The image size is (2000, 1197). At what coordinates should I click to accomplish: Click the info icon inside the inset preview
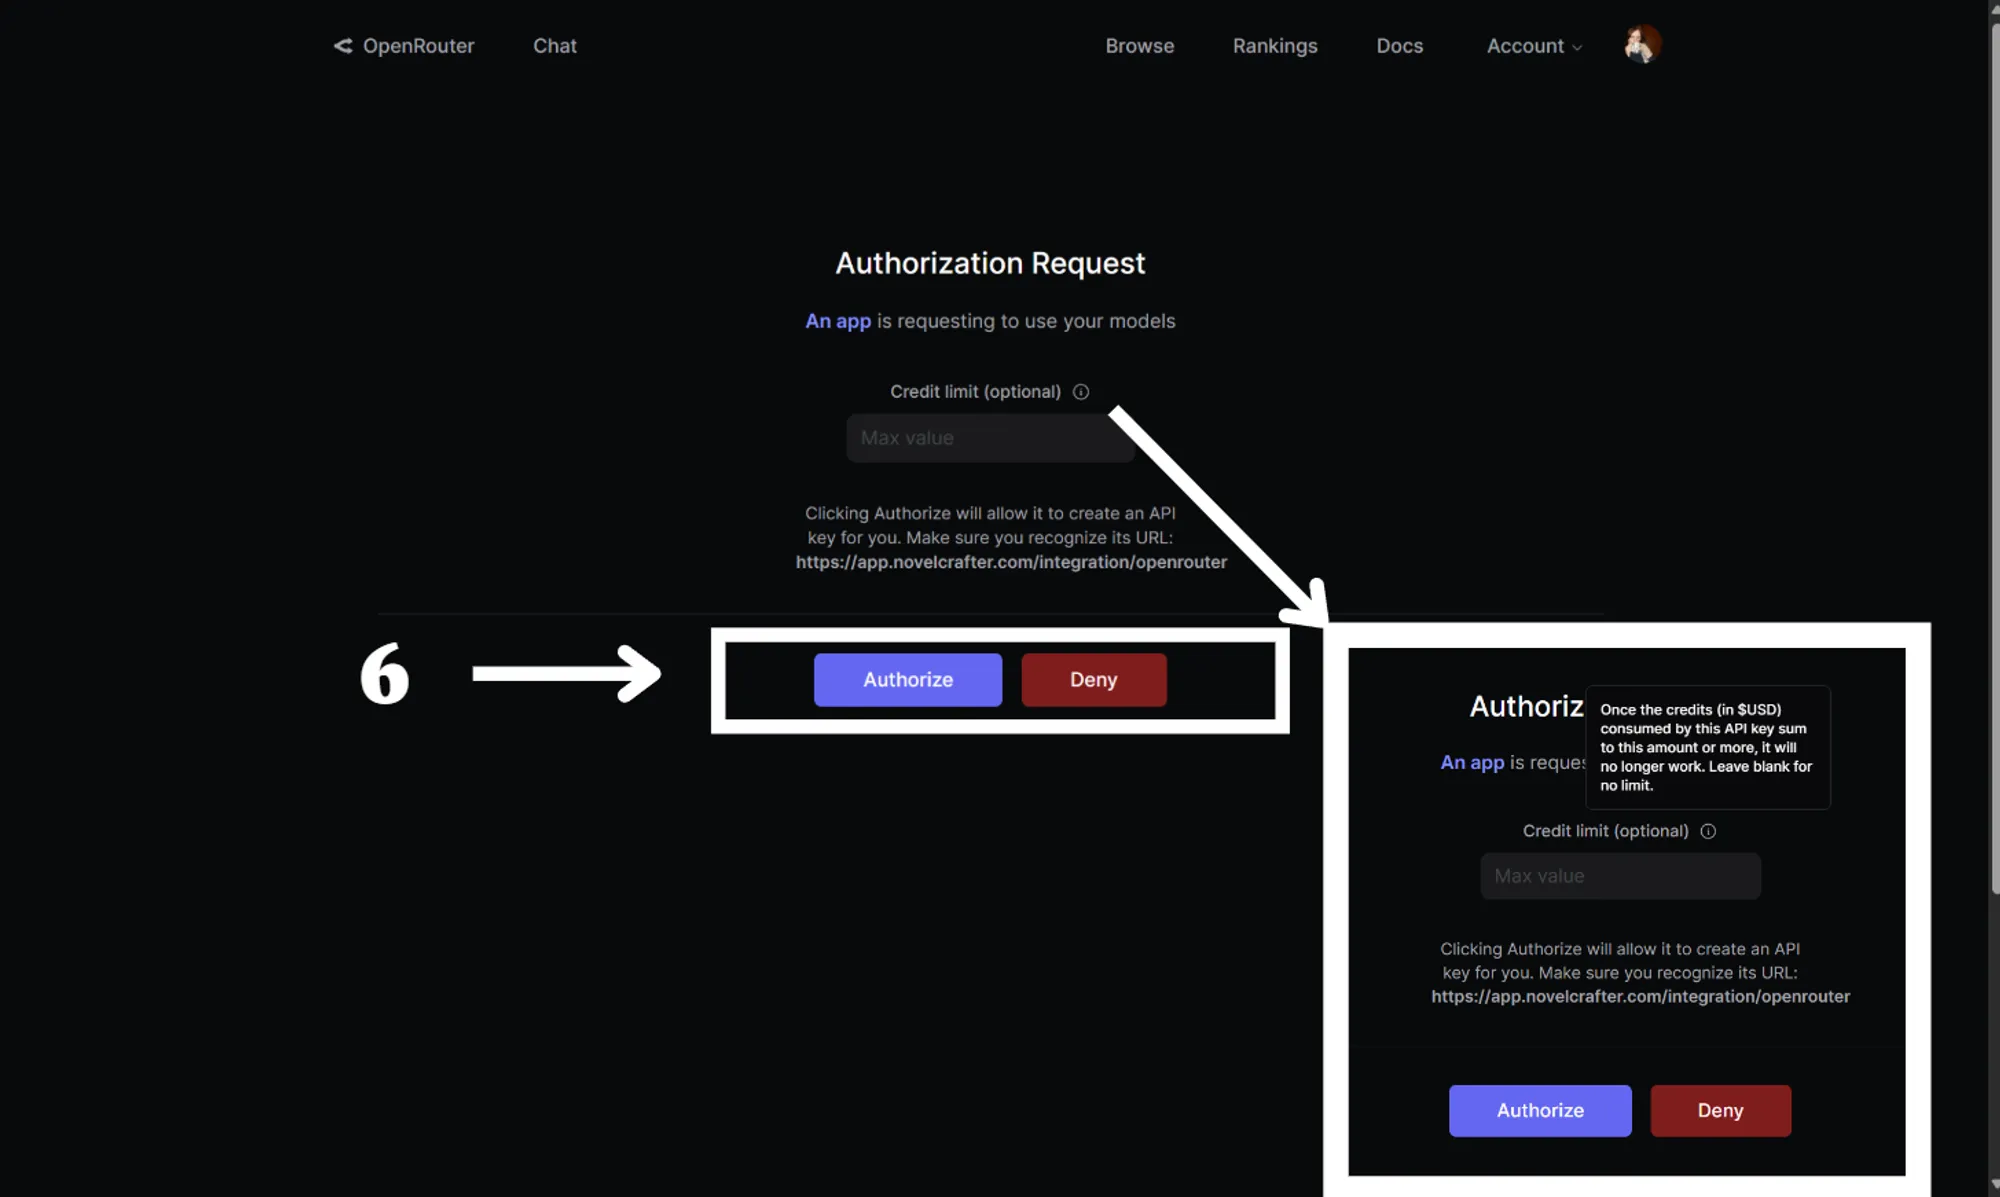(x=1709, y=830)
